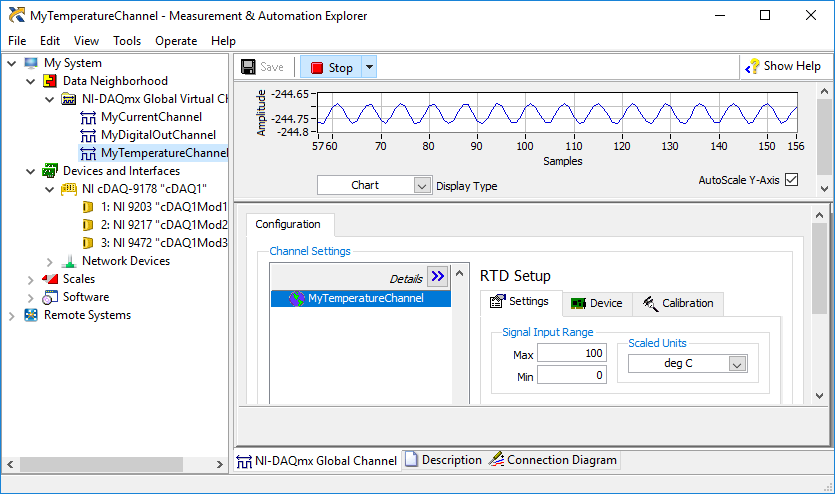Image resolution: width=835 pixels, height=494 pixels.
Task: Expand the Remote Systems tree node
Action: [12, 316]
